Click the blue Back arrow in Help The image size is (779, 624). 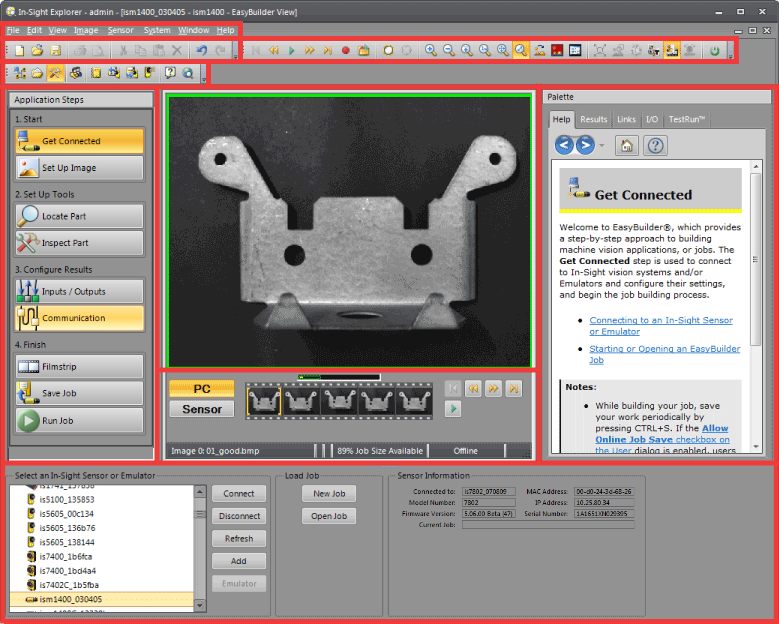pos(565,146)
